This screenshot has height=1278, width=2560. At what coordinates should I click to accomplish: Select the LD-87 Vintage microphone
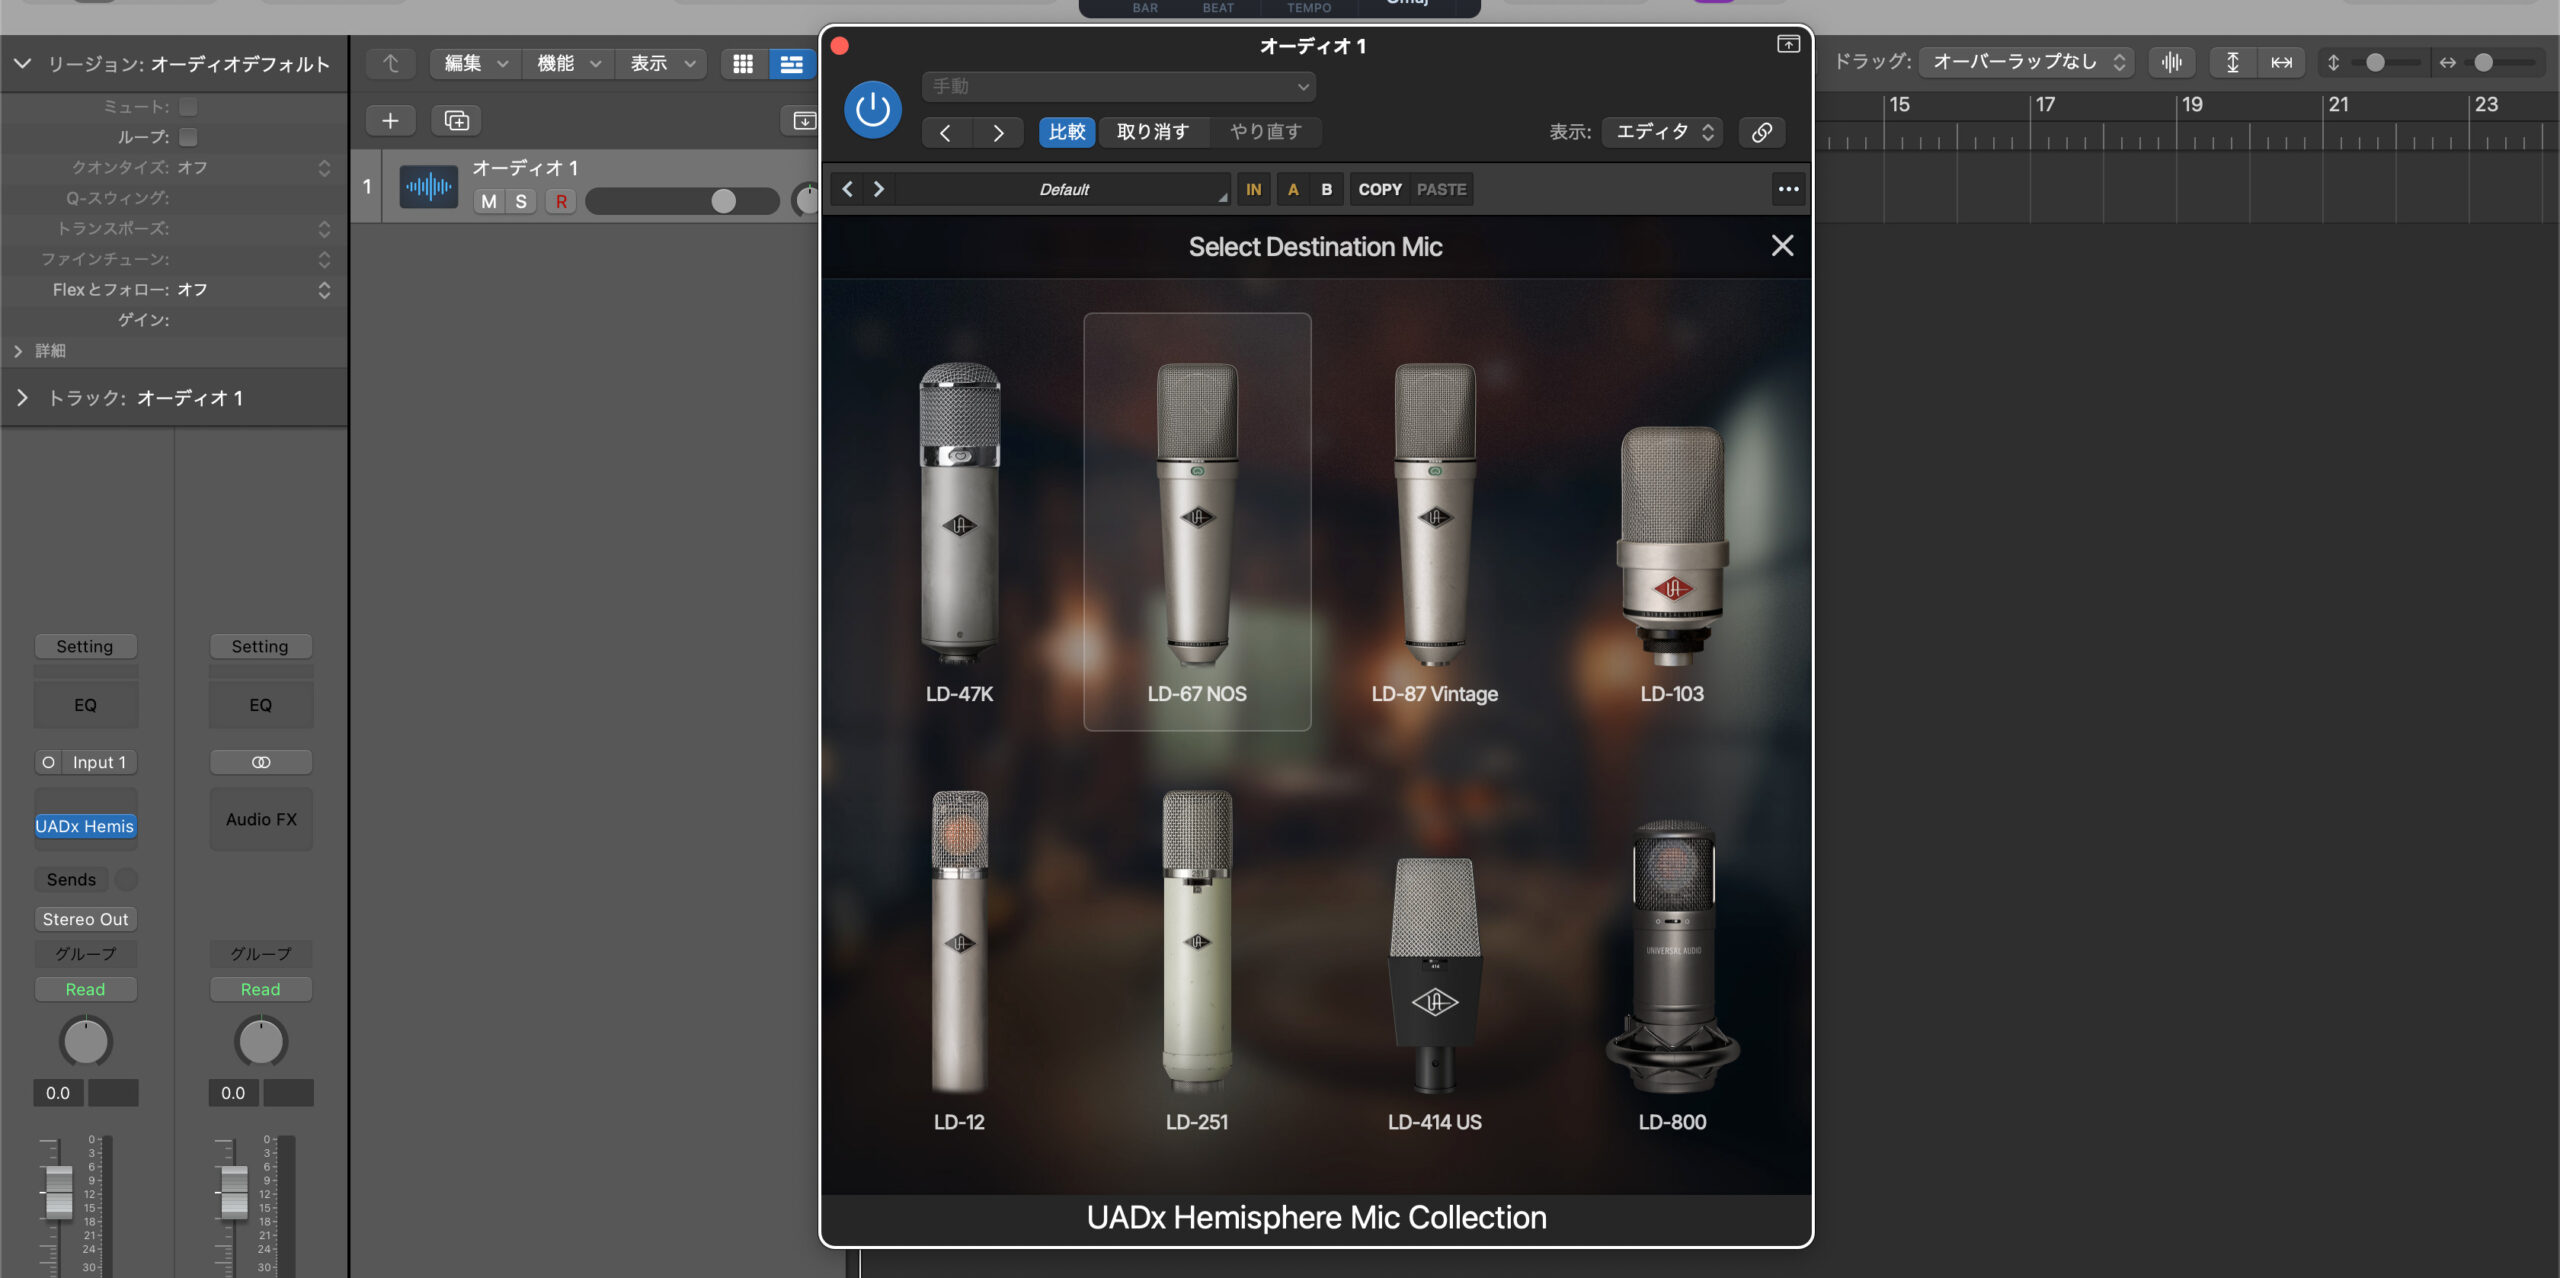coord(1434,532)
